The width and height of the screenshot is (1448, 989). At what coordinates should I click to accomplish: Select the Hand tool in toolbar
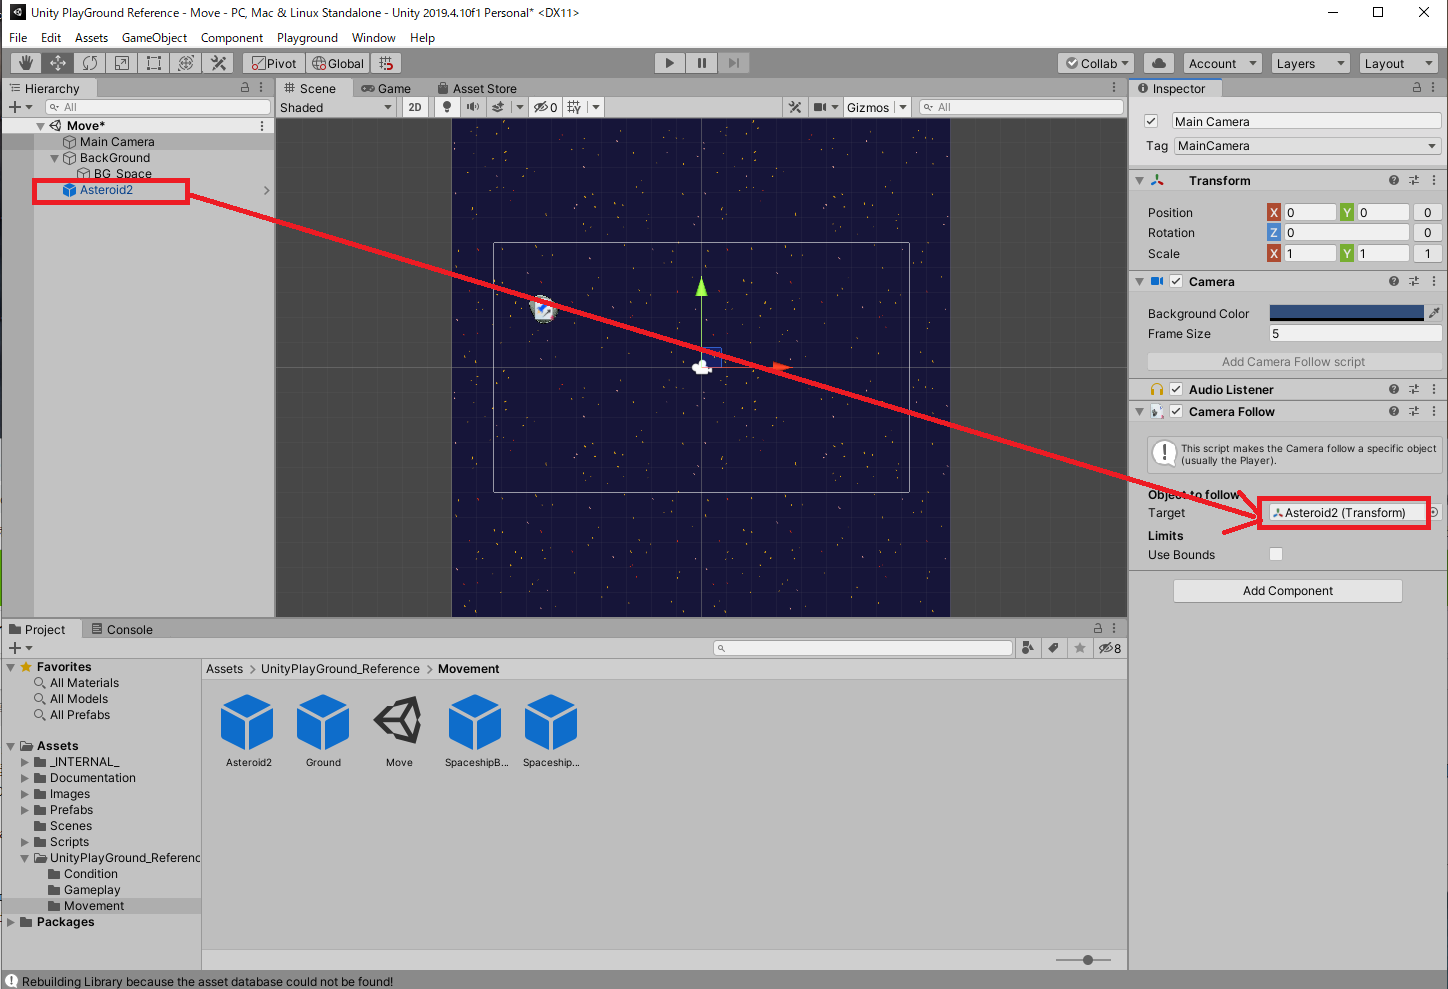(x=26, y=63)
